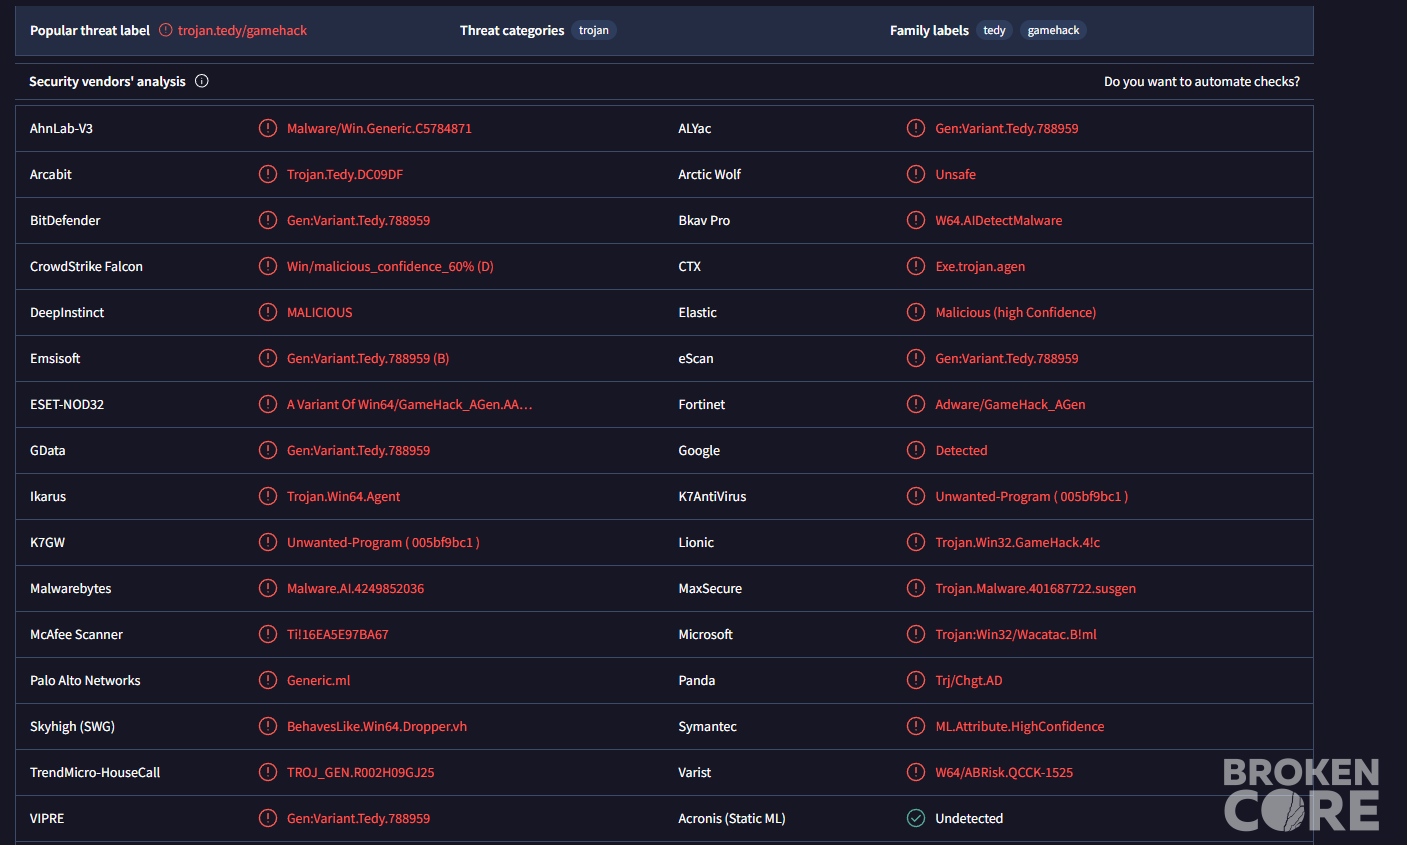This screenshot has width=1407, height=845.
Task: Click the trojan.tedy/gamehack popular threat label
Action: pyautogui.click(x=243, y=30)
